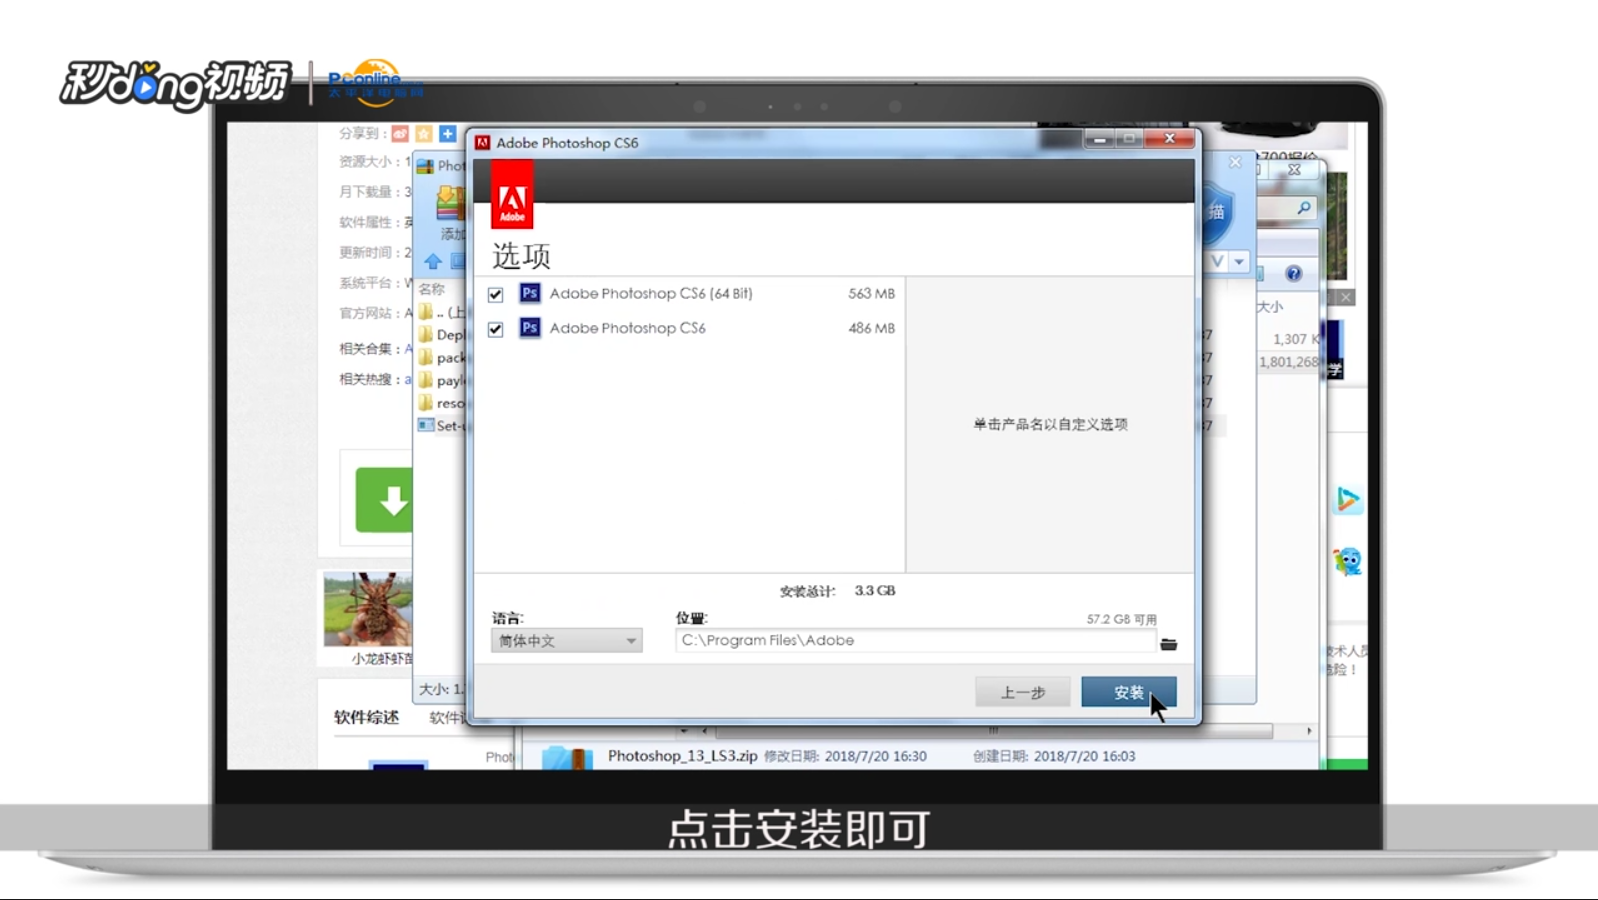The image size is (1598, 900).
Task: Click the 名称 column header in WinRAR
Action: [x=432, y=289]
